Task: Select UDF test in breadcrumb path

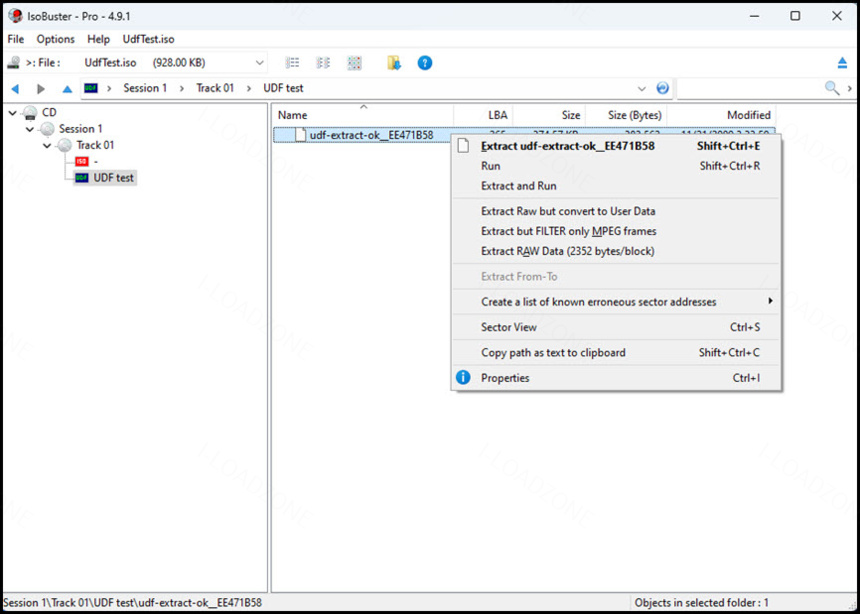Action: pyautogui.click(x=283, y=88)
